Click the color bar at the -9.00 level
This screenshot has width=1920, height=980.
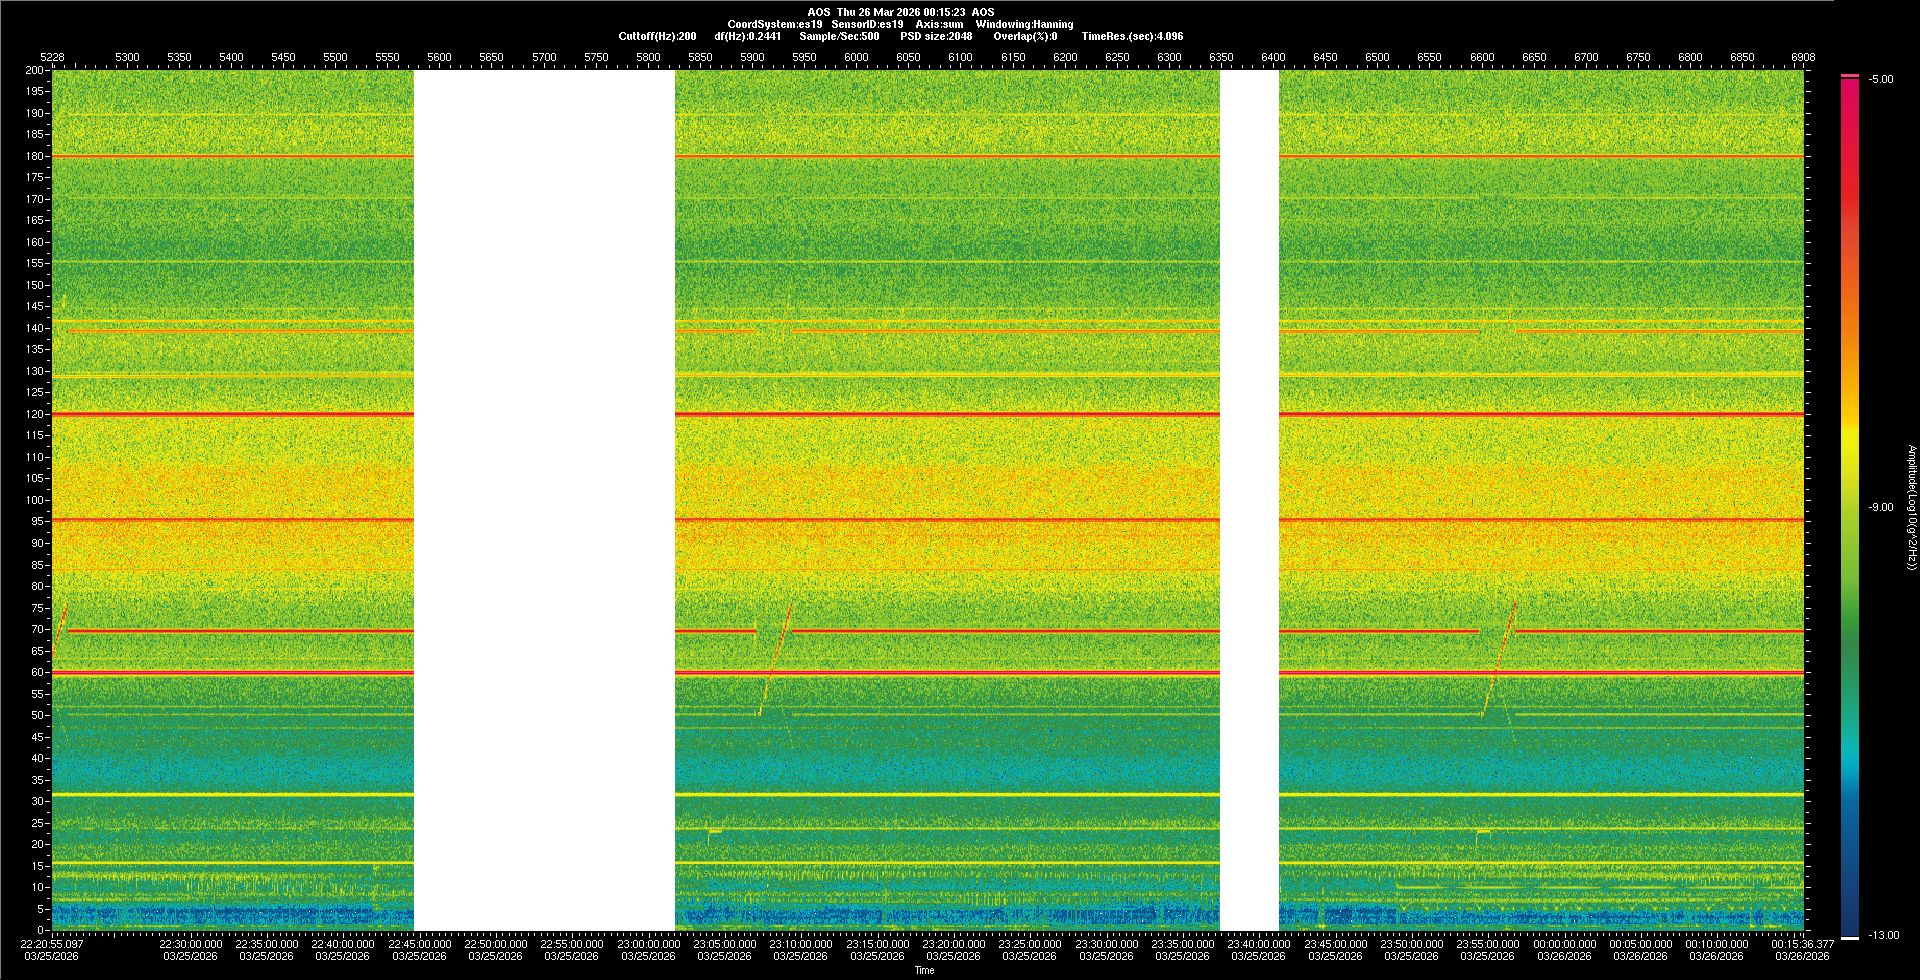coord(1849,507)
